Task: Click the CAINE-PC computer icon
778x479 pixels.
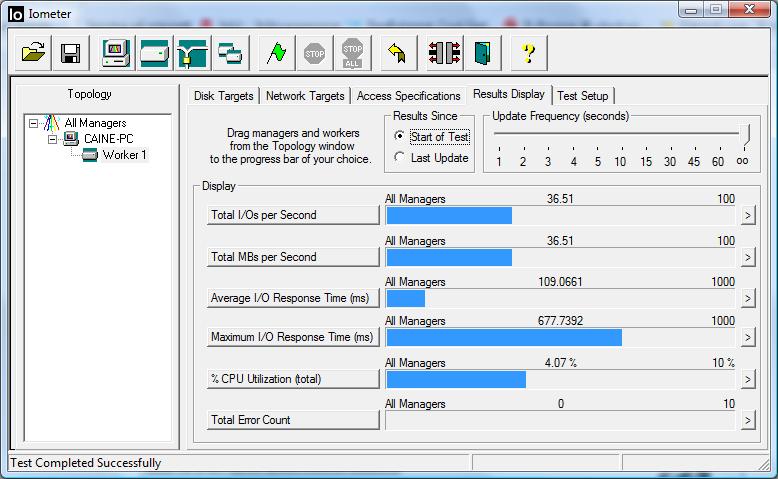Action: tap(71, 138)
